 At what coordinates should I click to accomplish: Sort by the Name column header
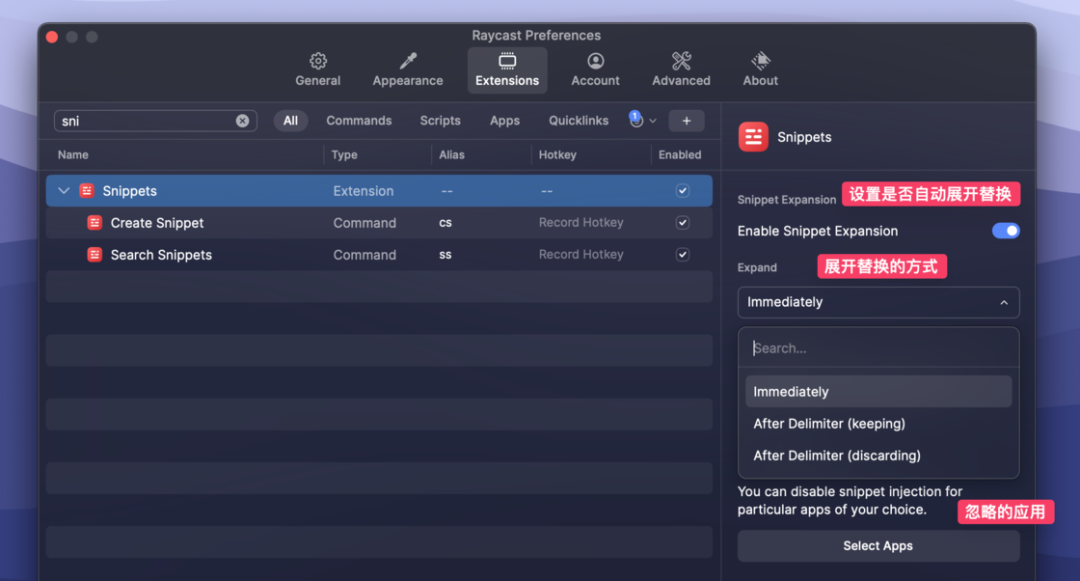tap(73, 155)
